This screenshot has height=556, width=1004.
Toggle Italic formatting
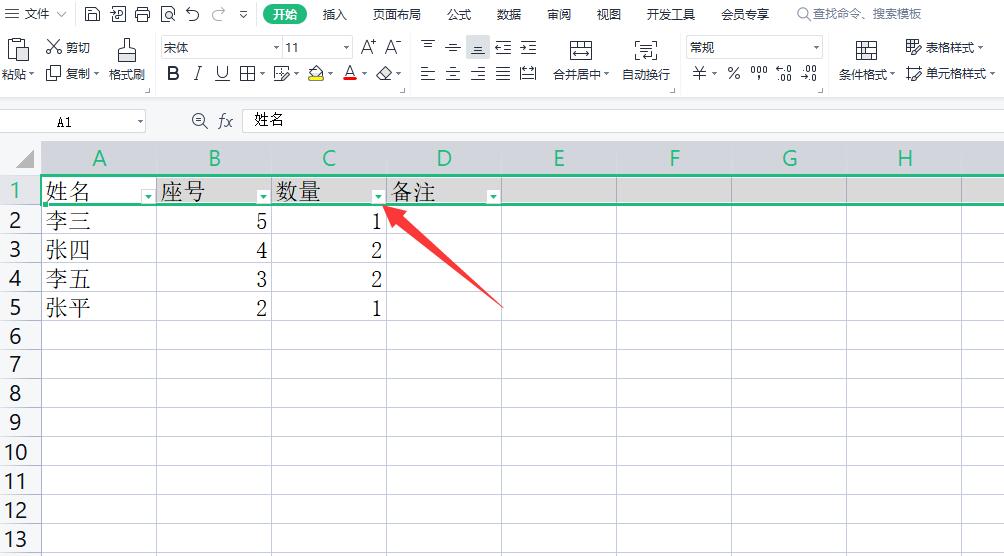[198, 73]
